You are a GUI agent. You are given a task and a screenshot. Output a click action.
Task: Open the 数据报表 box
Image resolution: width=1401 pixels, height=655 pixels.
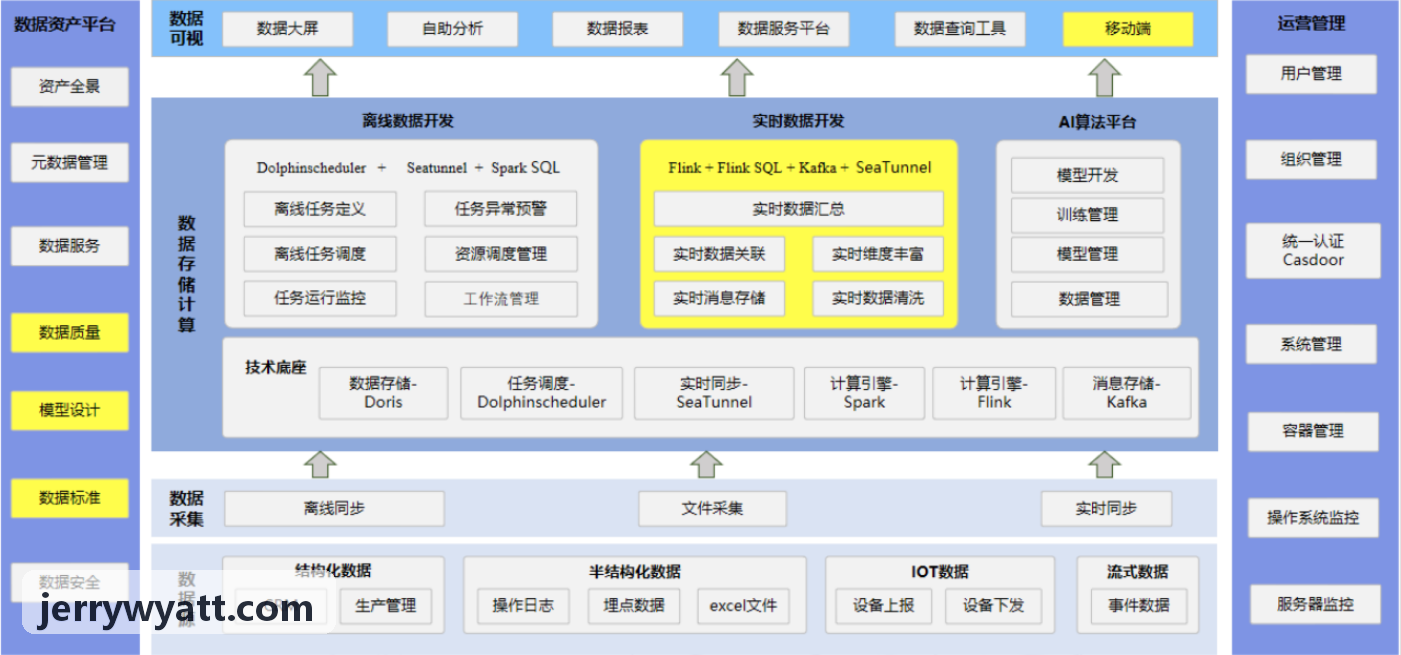pyautogui.click(x=618, y=29)
